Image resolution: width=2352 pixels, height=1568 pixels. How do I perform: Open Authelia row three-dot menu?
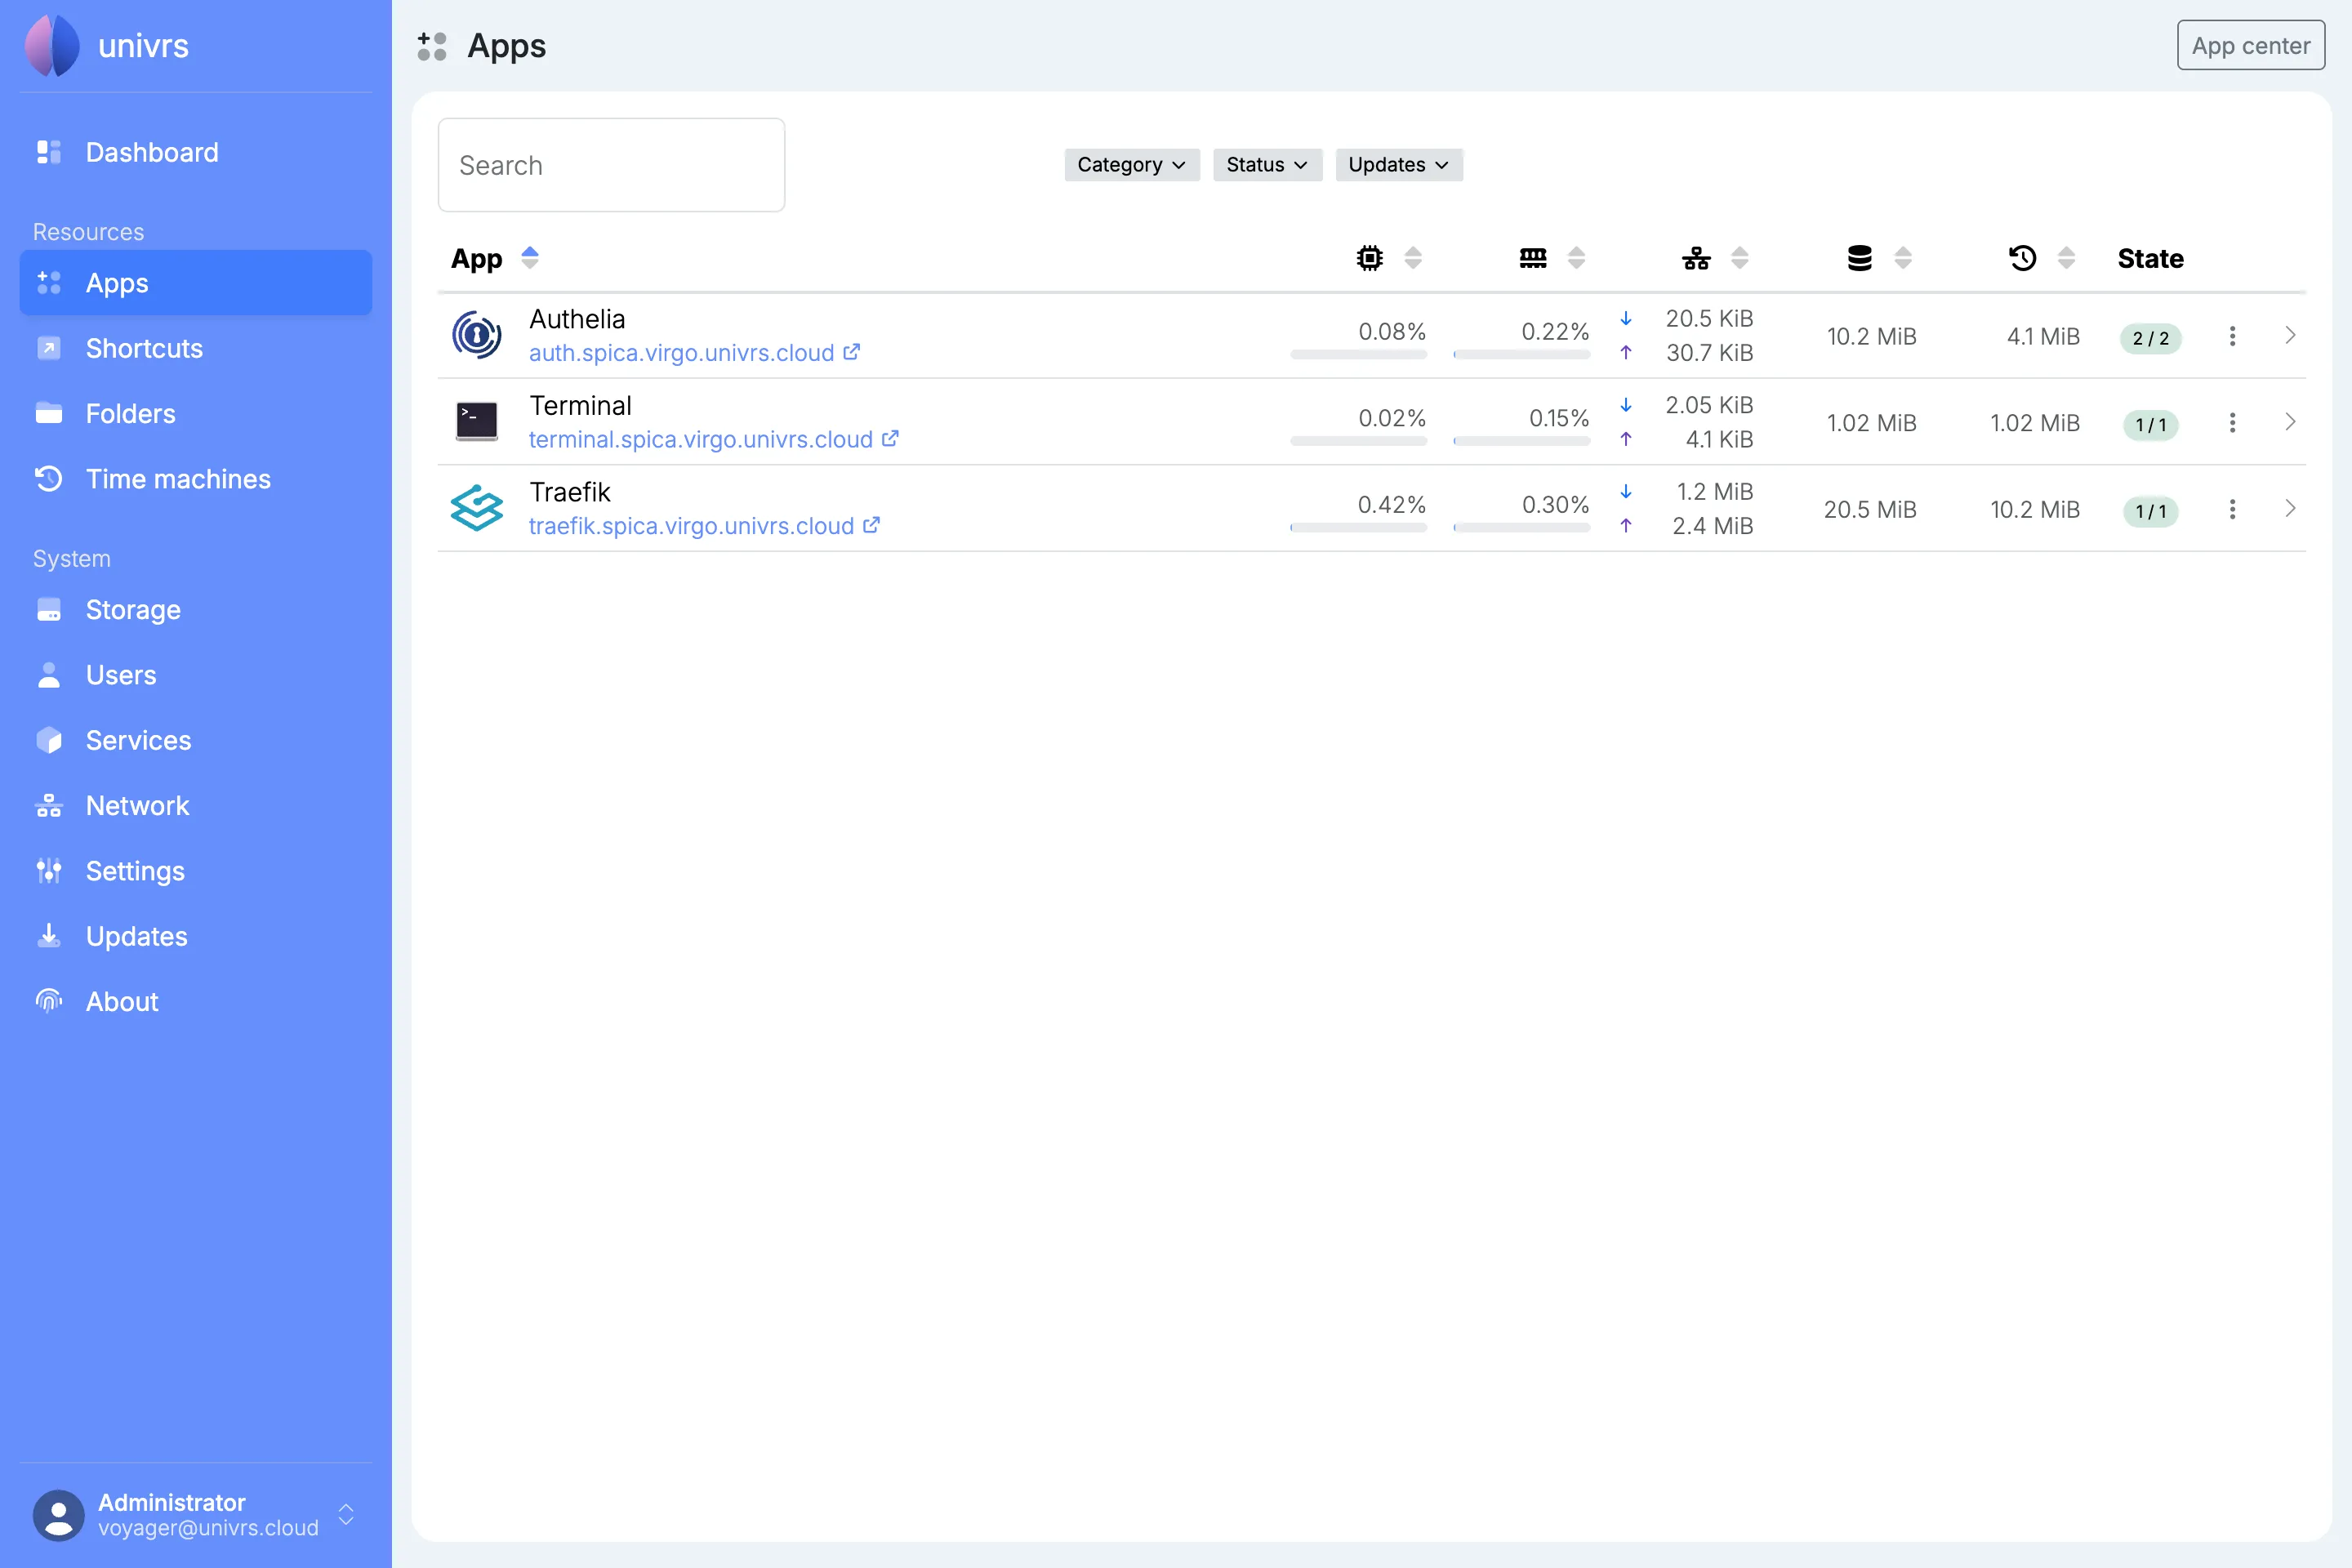[2232, 336]
